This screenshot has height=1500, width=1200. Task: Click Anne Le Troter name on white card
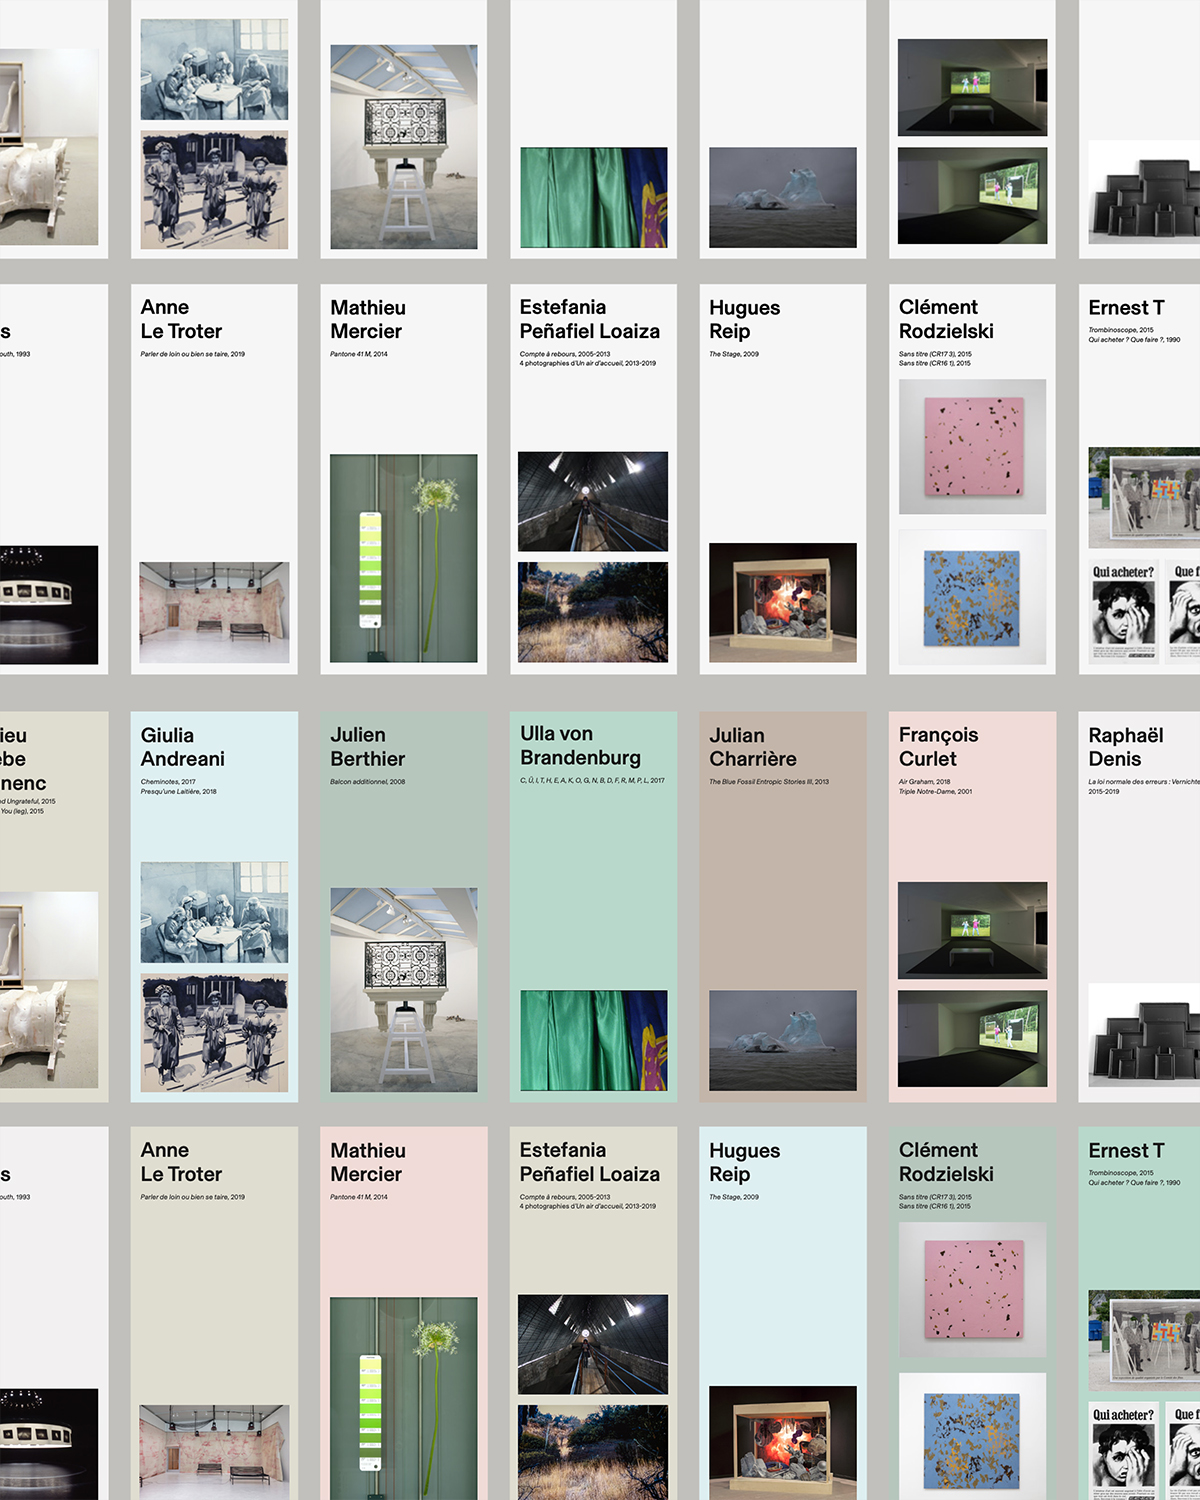(x=181, y=319)
